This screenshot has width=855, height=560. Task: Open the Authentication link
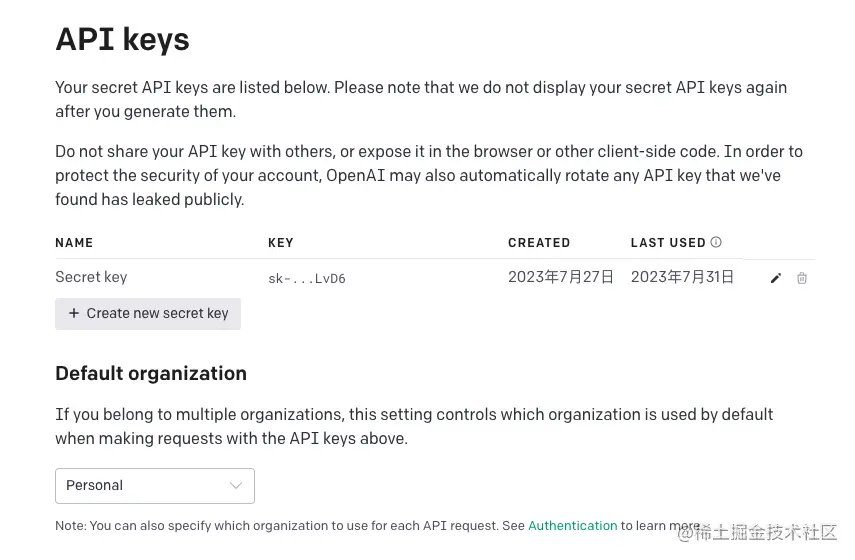coord(572,526)
